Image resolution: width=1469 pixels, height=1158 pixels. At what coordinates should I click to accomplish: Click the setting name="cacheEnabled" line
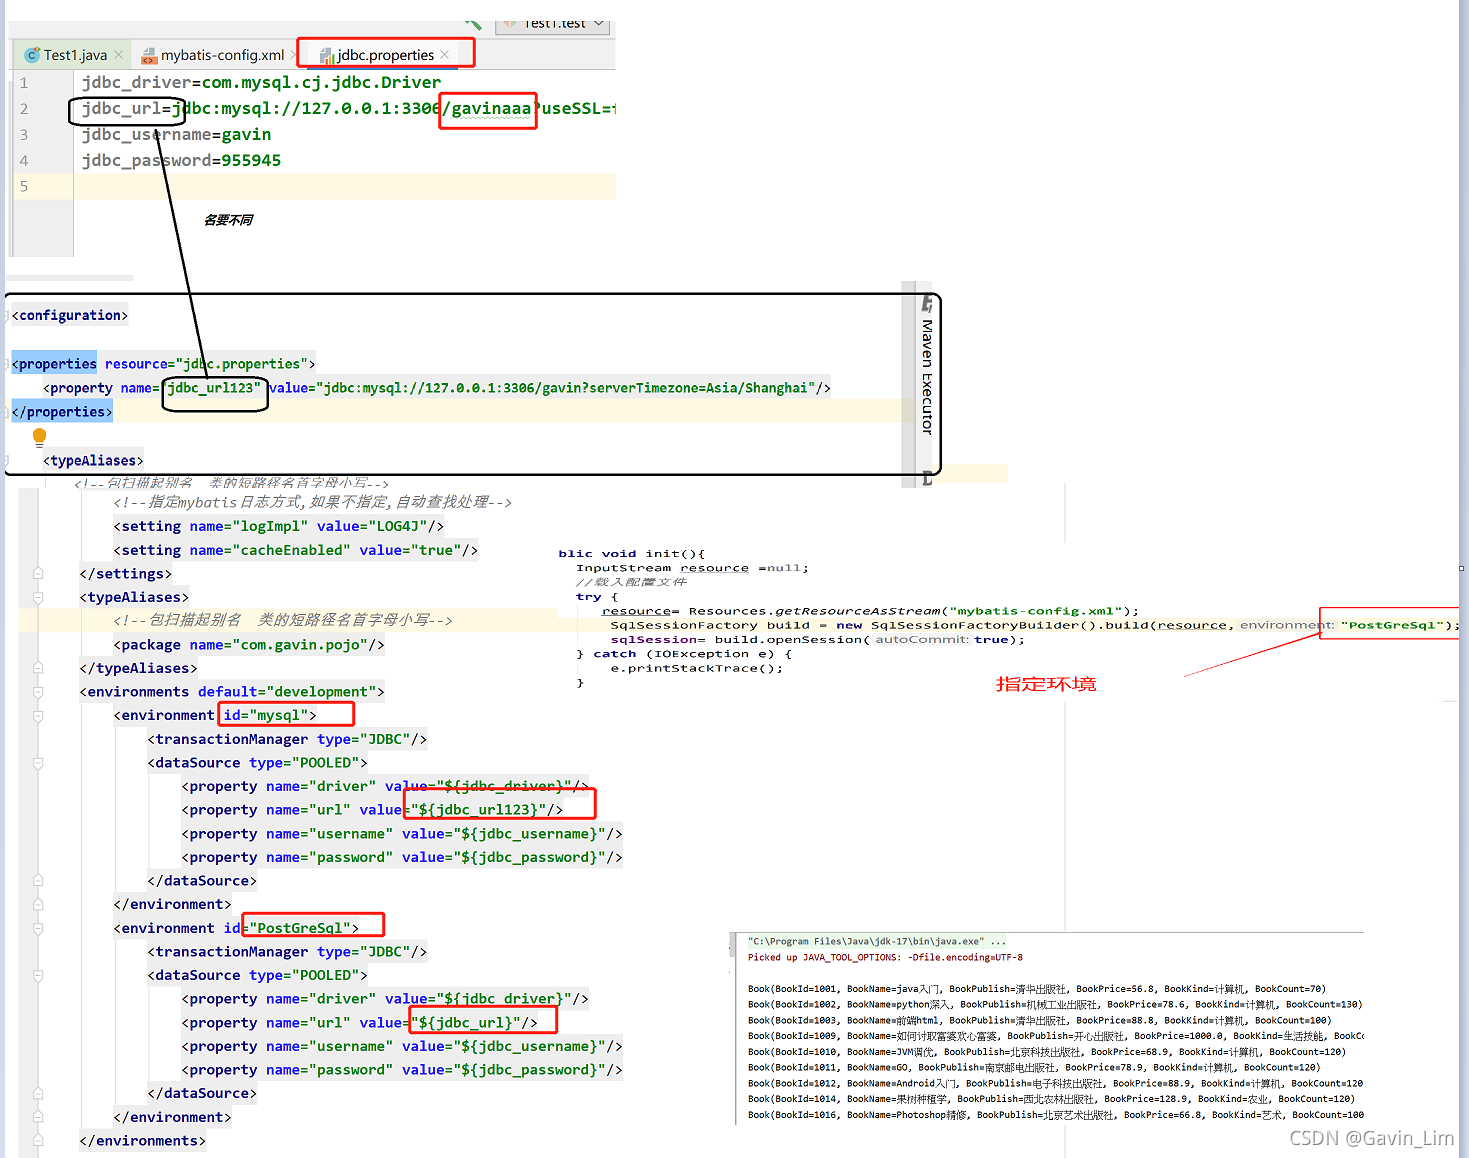click(x=296, y=550)
